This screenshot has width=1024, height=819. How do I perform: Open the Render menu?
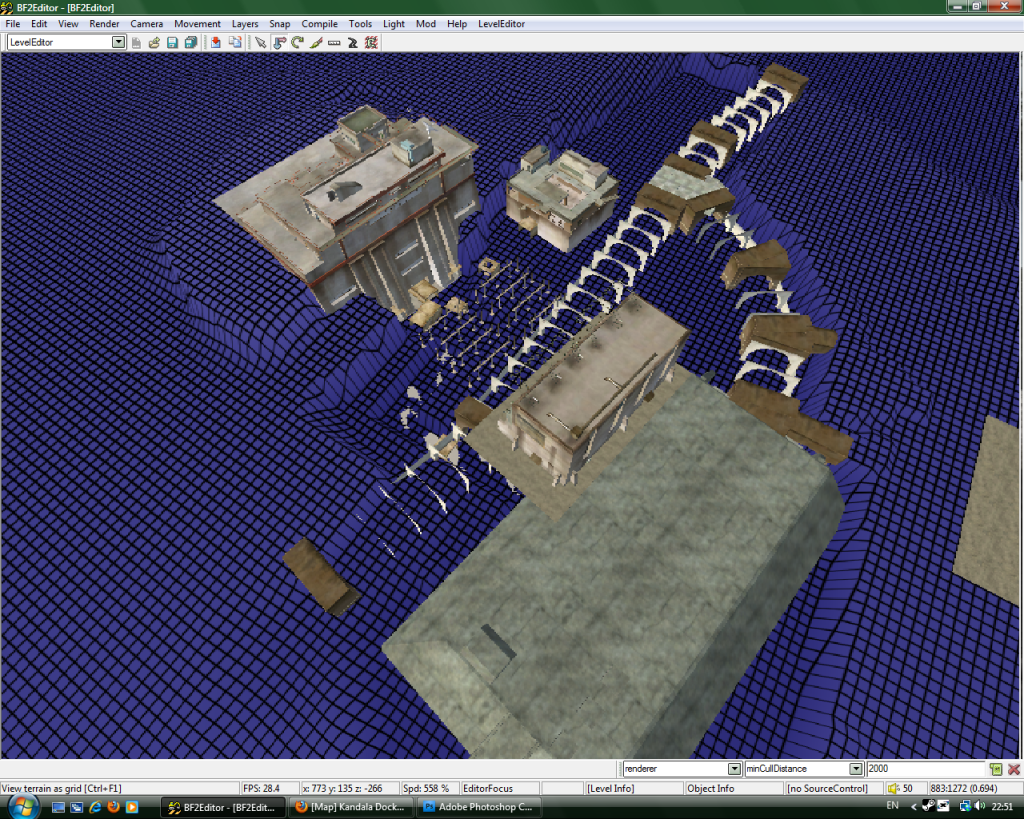click(104, 24)
